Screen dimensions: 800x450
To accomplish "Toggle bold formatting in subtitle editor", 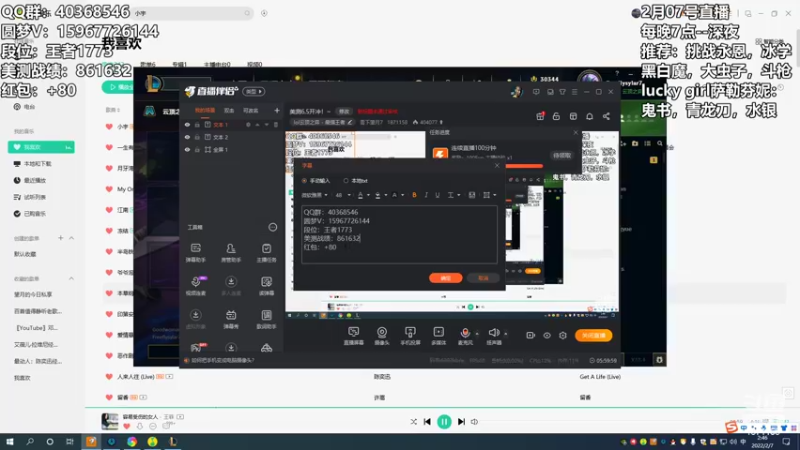I will click(x=414, y=195).
